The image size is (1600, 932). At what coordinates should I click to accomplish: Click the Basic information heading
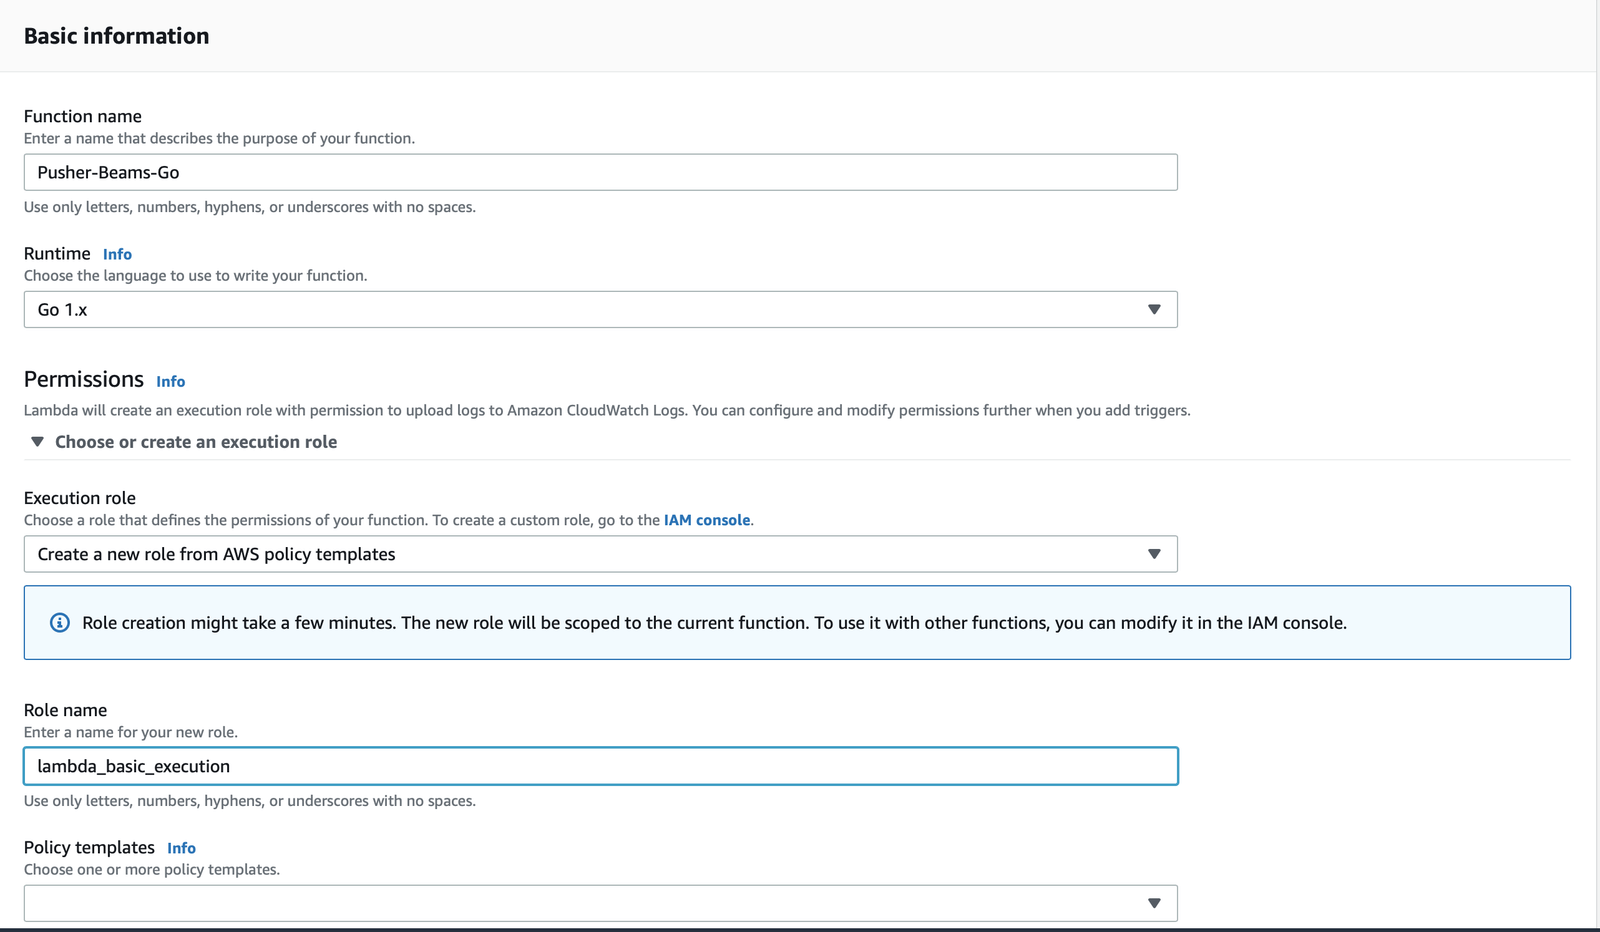click(116, 36)
